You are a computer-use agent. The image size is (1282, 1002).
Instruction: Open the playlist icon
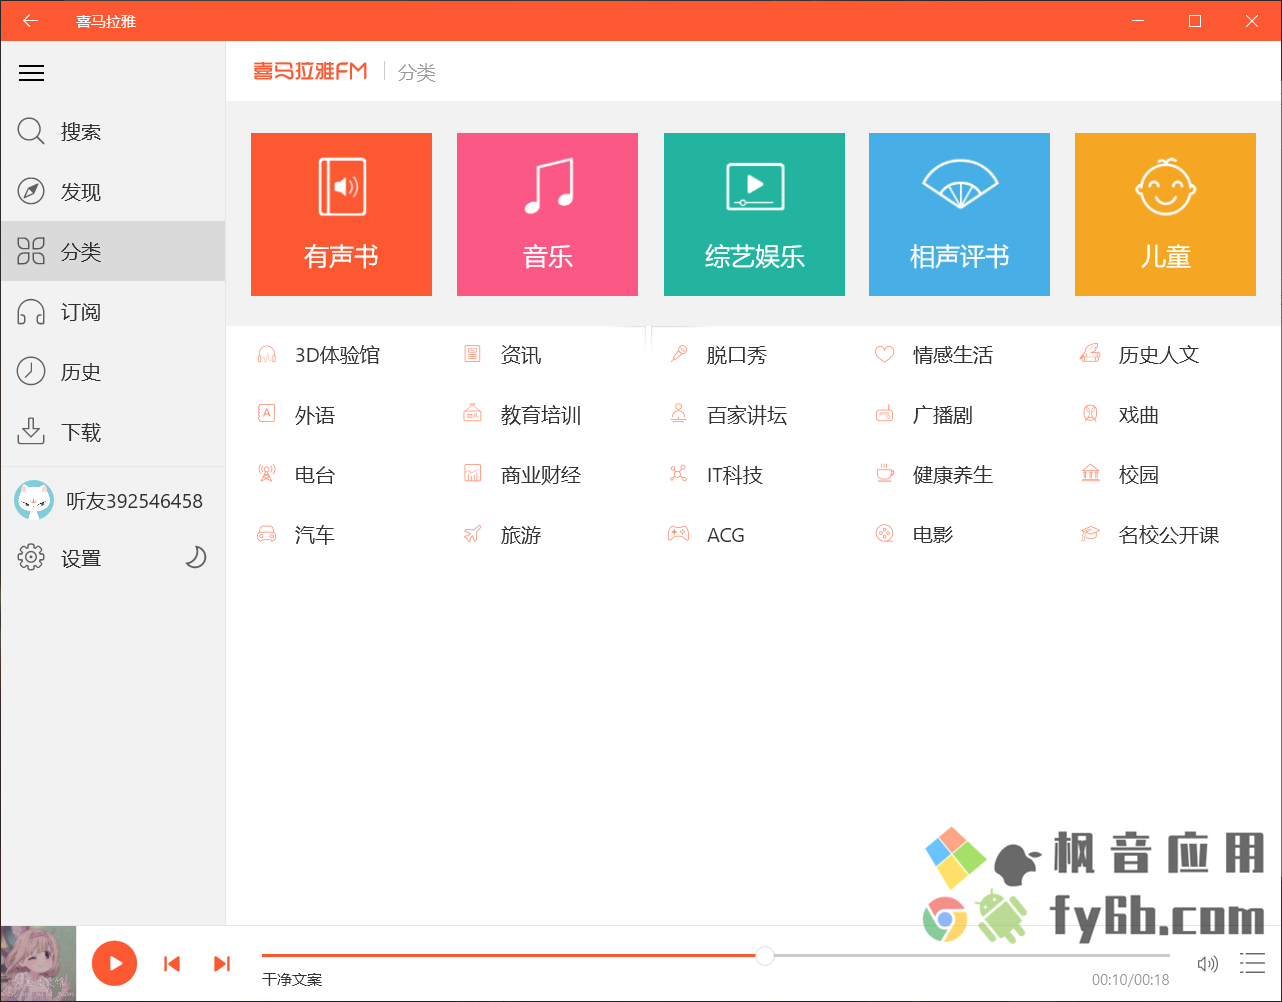(x=1252, y=963)
